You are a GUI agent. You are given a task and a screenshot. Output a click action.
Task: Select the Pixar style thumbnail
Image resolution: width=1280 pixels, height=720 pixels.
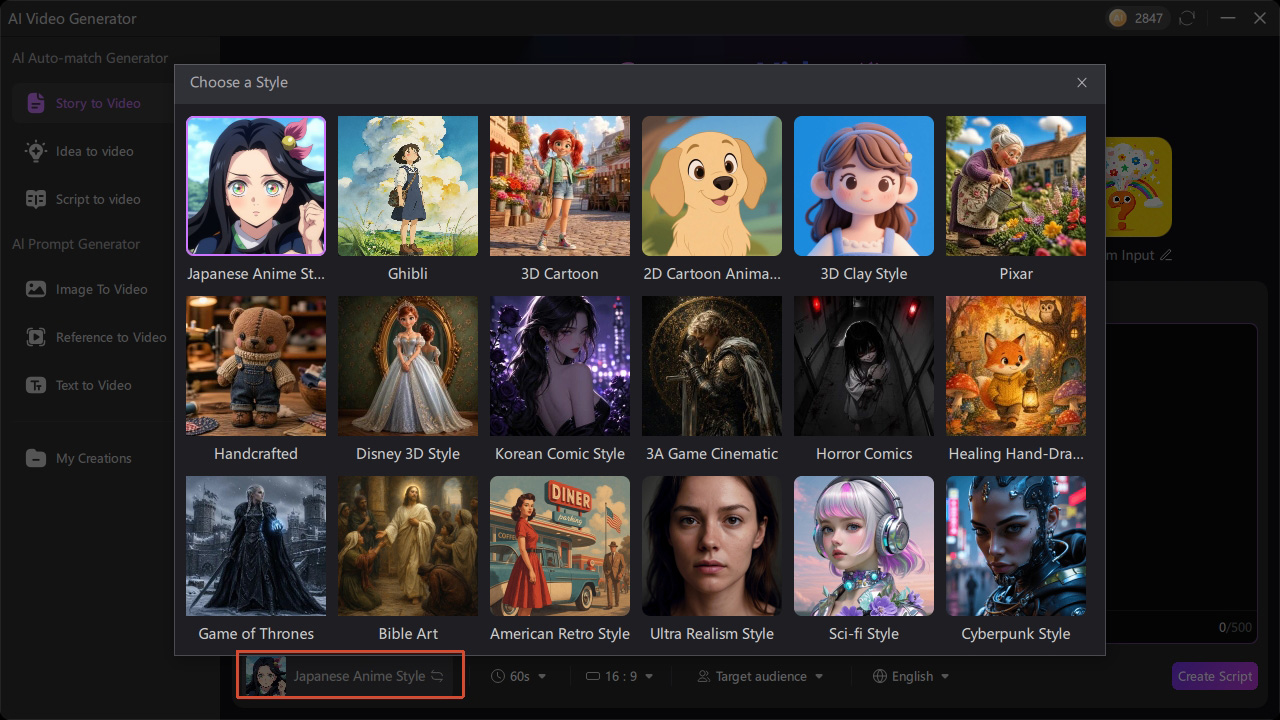(1016, 186)
